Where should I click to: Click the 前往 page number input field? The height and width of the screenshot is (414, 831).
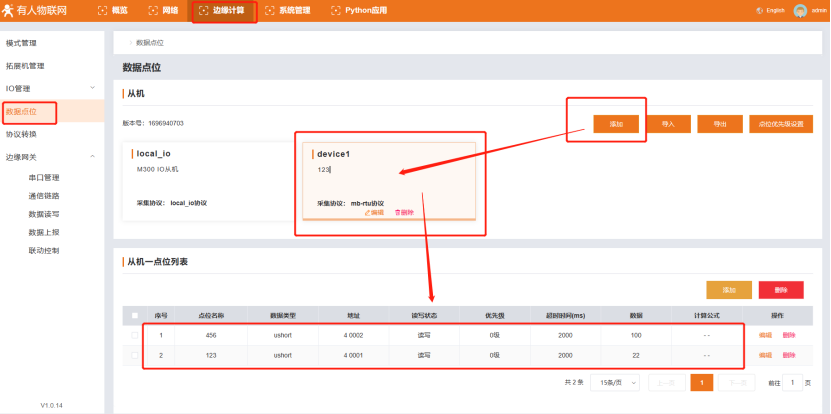point(791,382)
